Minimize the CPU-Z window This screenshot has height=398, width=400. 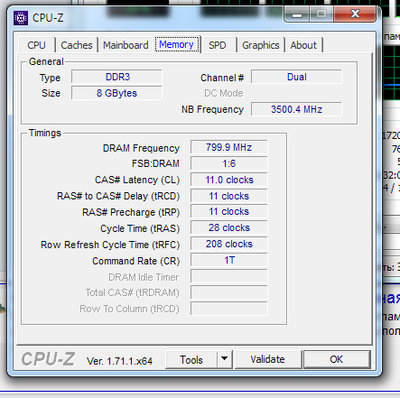pyautogui.click(x=297, y=14)
